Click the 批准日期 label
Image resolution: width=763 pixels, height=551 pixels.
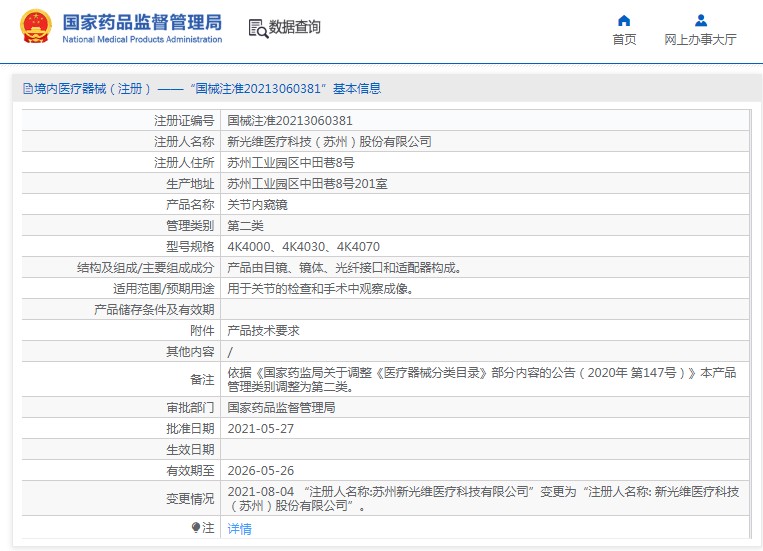[x=190, y=428]
